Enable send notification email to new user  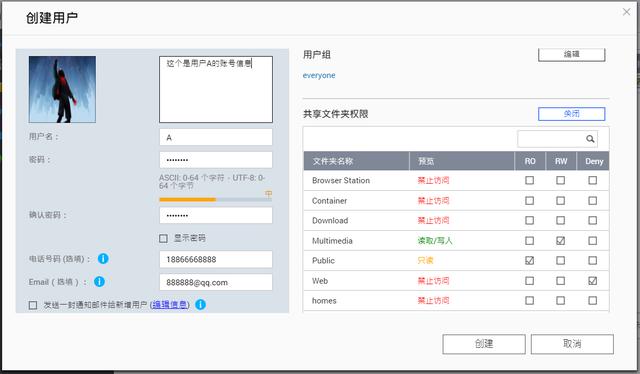(x=33, y=305)
